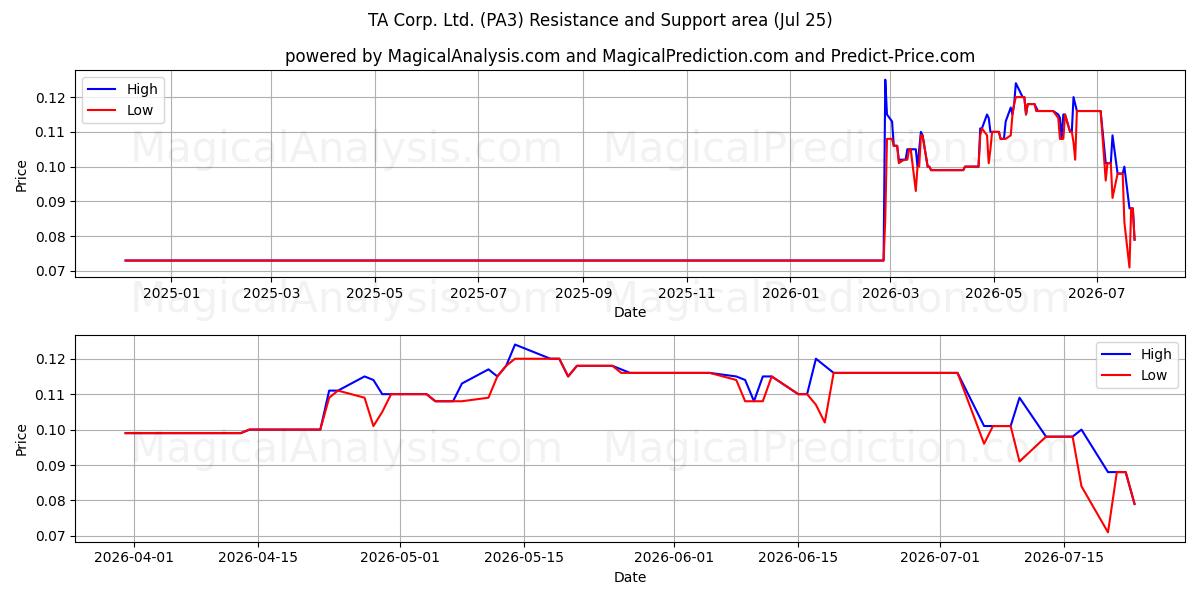
Task: Click the top chart's 'Price' axis label
Action: click(22, 174)
